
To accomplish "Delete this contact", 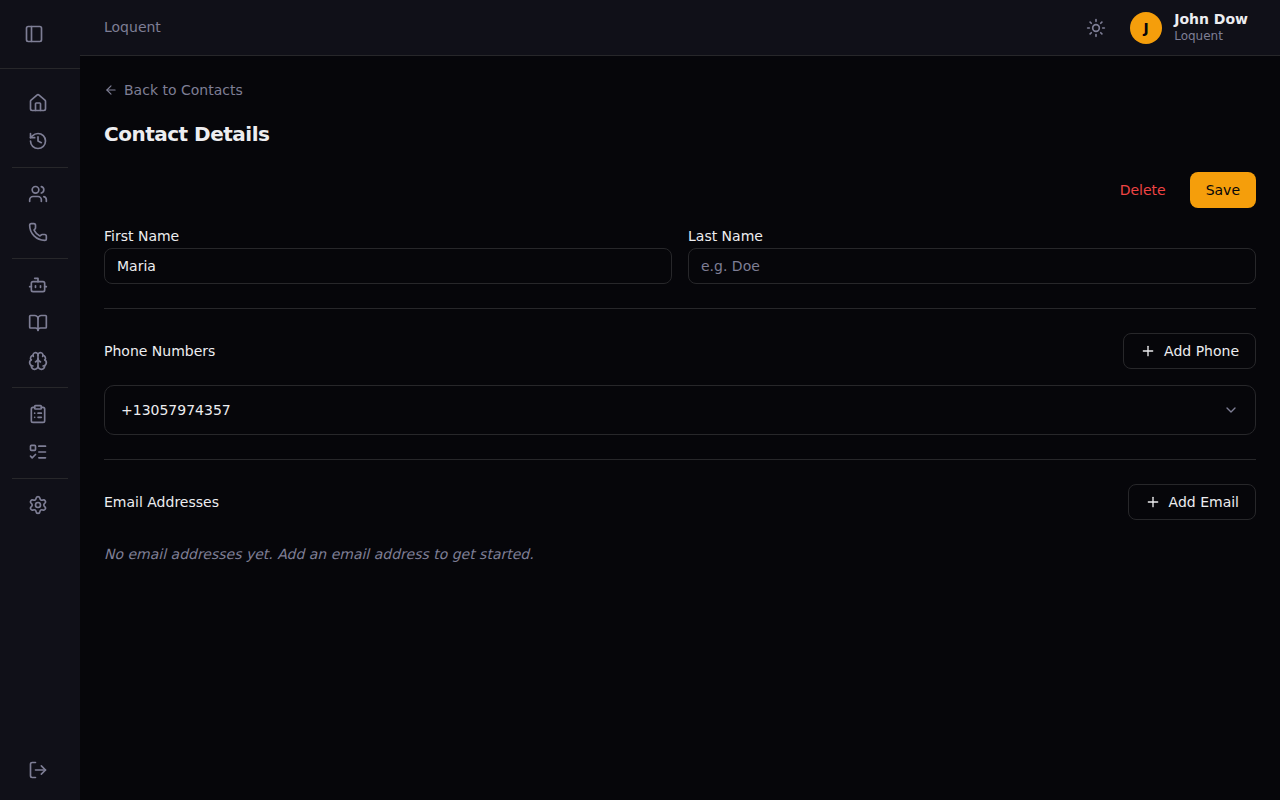I will 1142,189.
